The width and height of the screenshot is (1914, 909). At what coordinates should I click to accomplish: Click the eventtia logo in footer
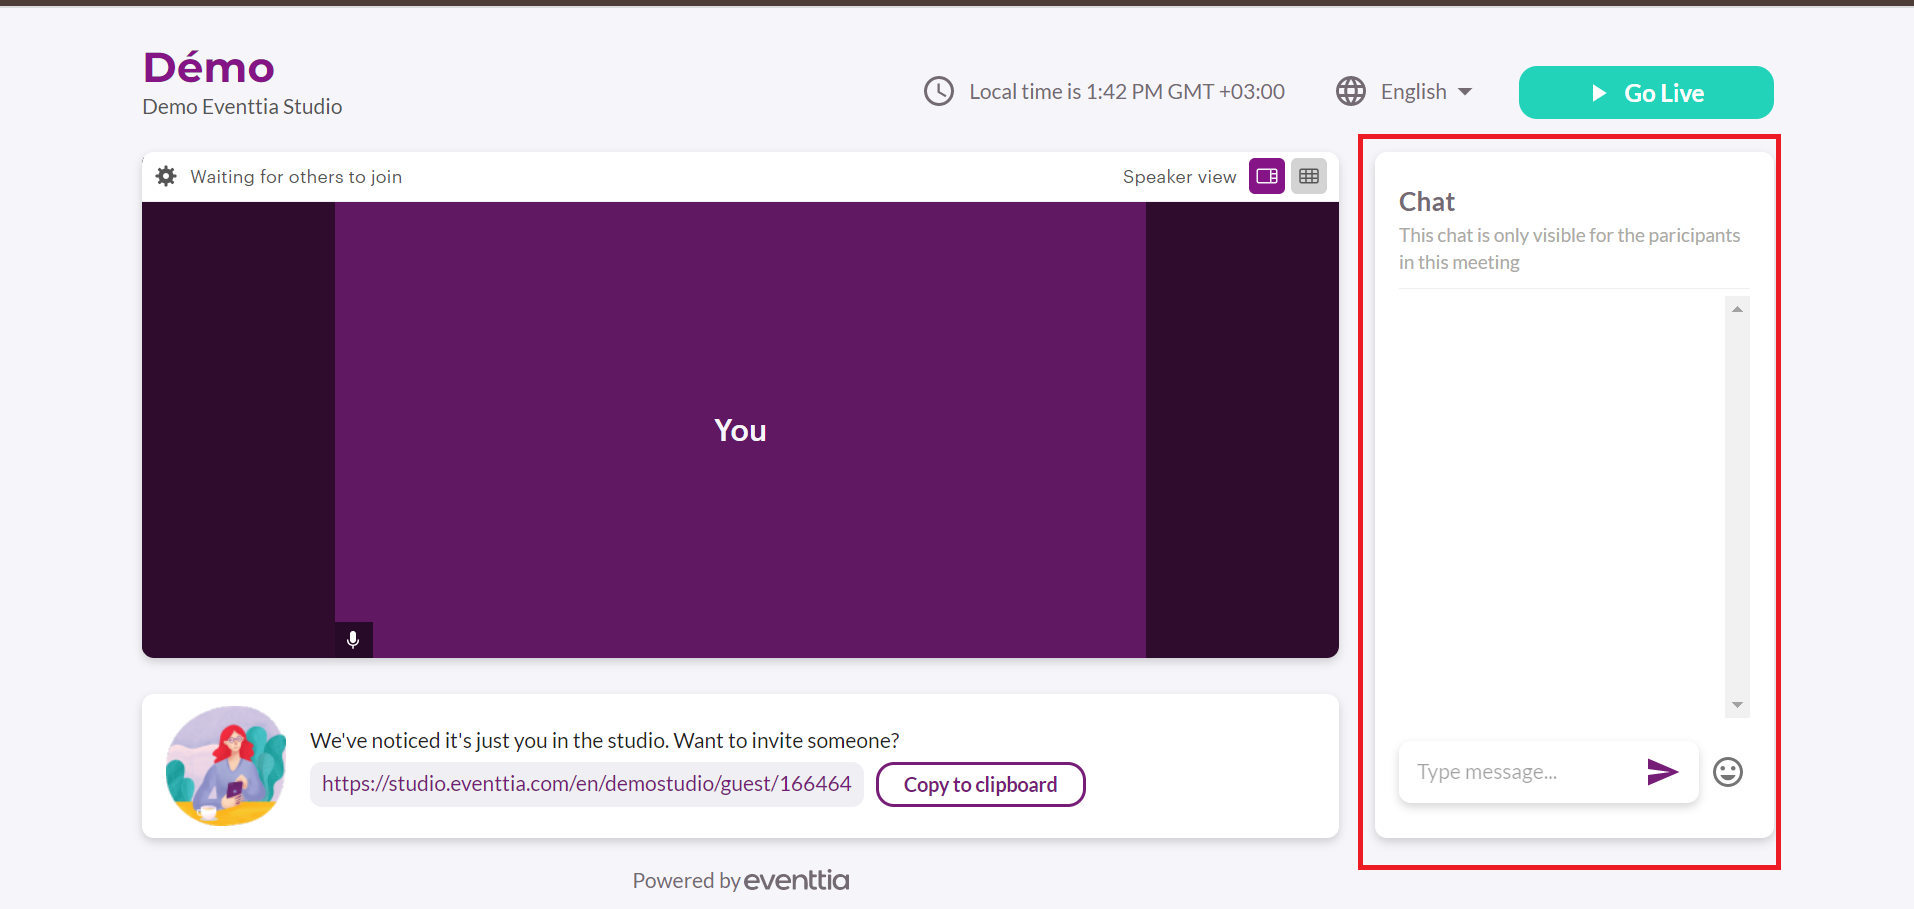point(796,880)
